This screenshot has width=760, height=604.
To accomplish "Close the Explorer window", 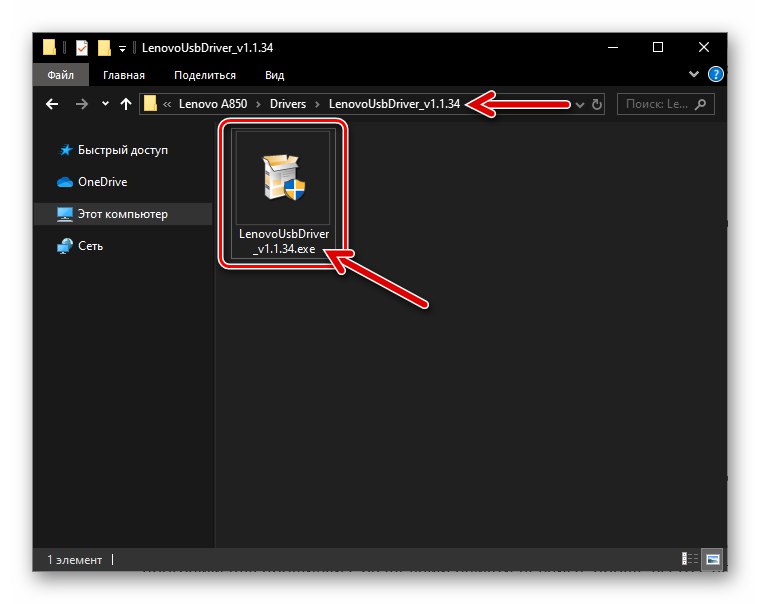I will point(704,48).
